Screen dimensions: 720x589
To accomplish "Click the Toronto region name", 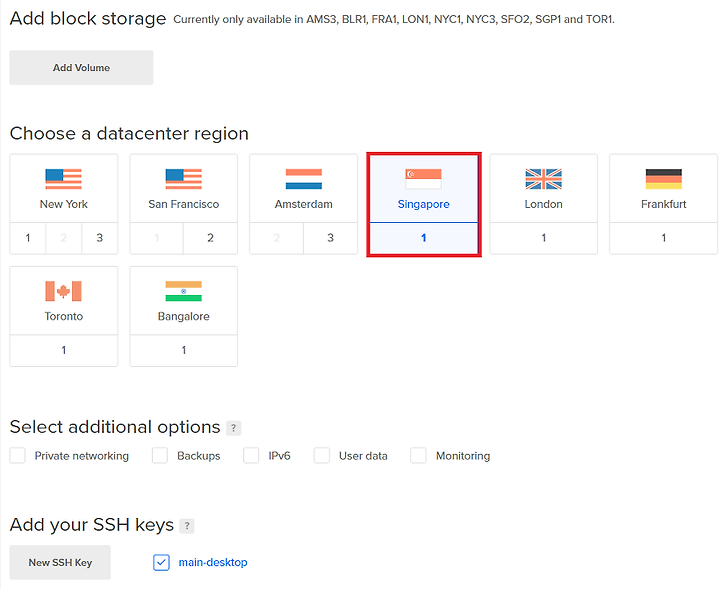I will click(x=64, y=316).
